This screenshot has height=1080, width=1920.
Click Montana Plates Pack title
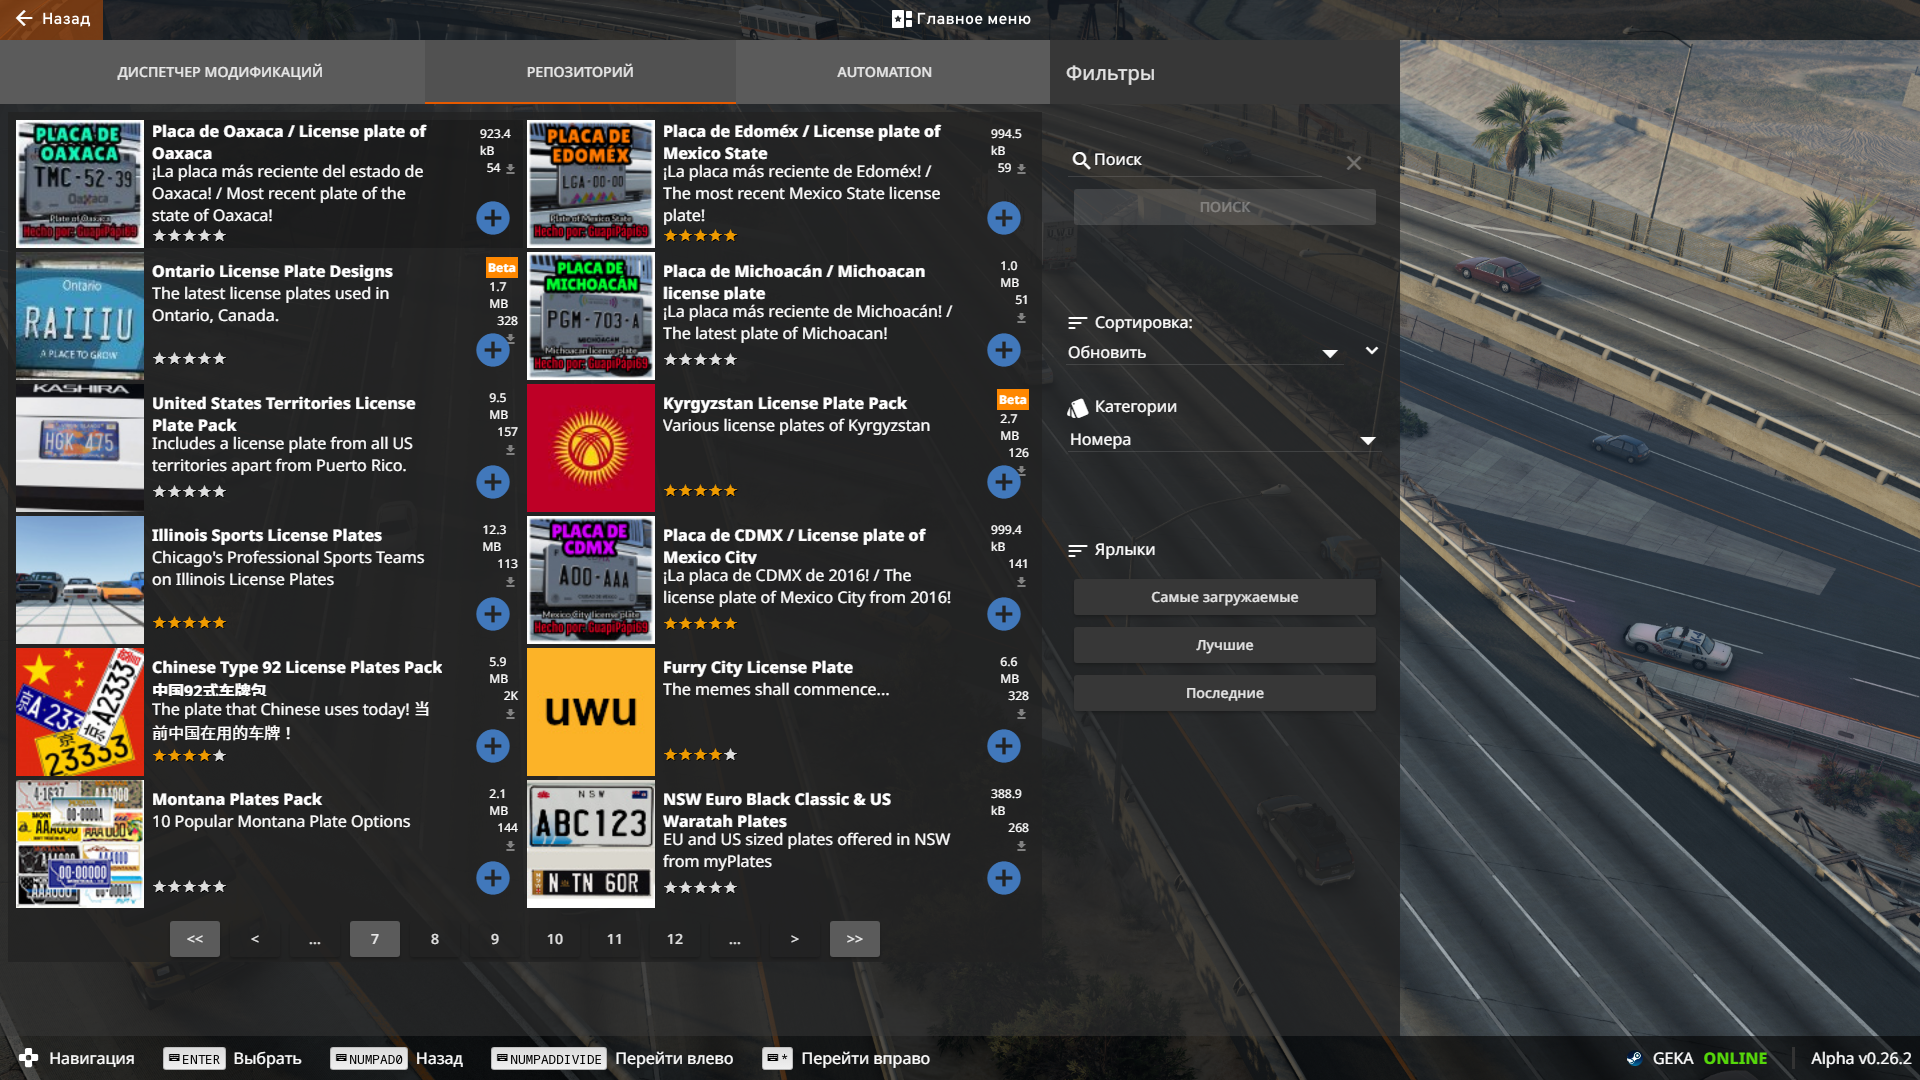coord(237,799)
